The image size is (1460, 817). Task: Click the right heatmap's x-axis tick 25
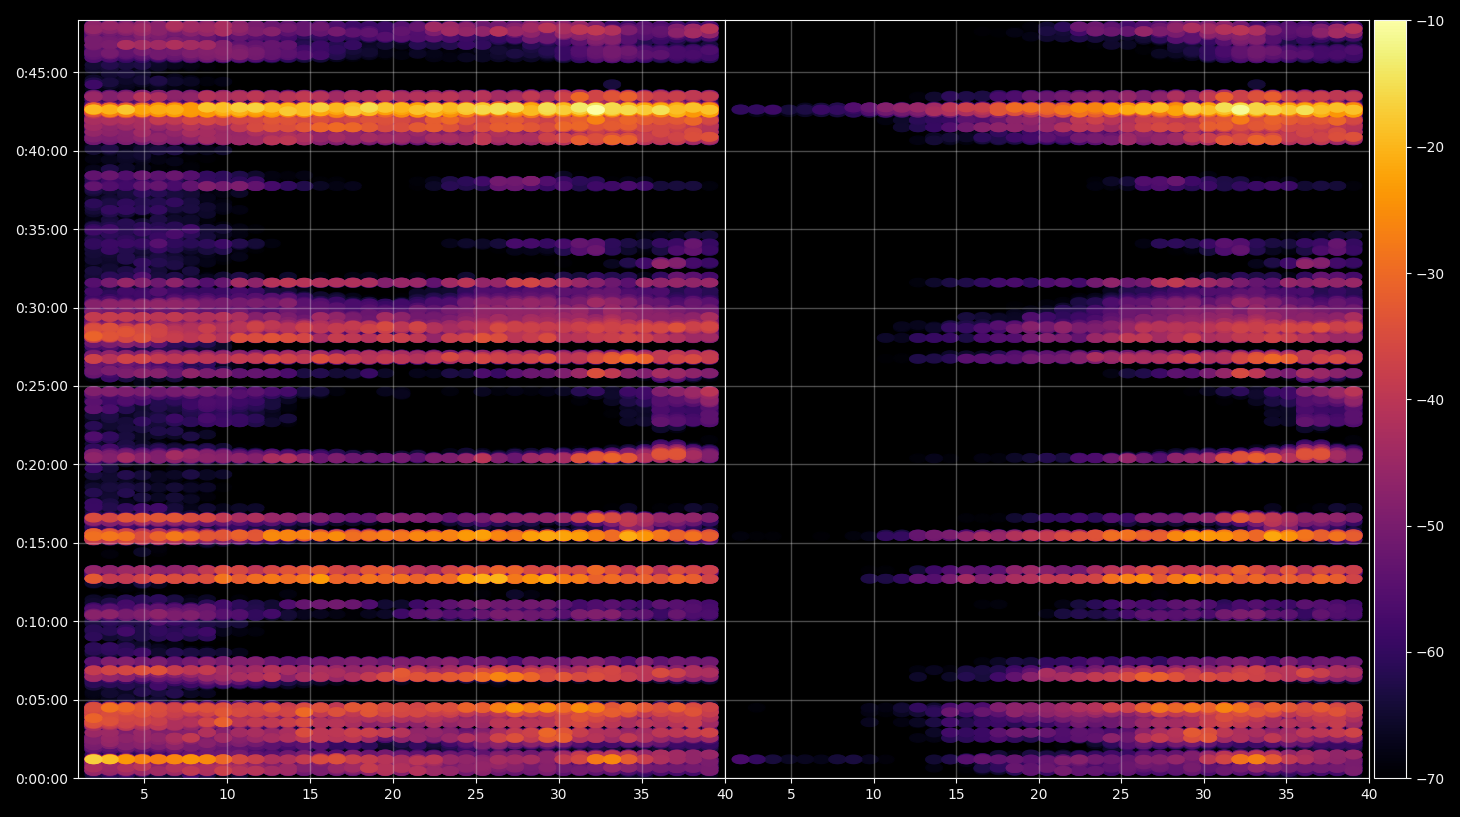tap(1121, 795)
